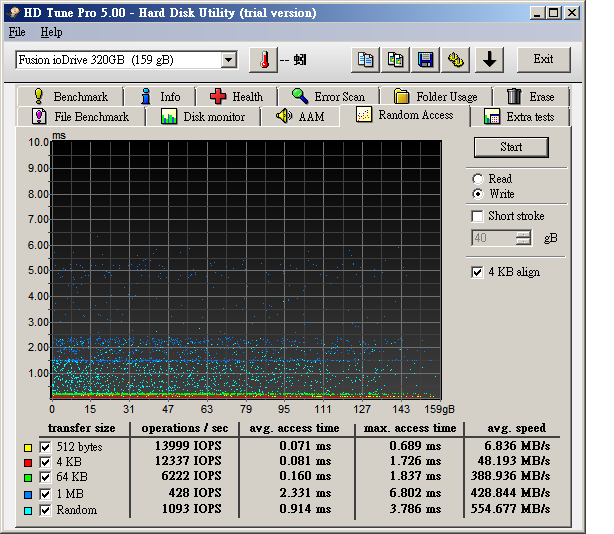This screenshot has height=534, width=614.
Task: Click the green 64 KB color swatch
Action: [28, 478]
